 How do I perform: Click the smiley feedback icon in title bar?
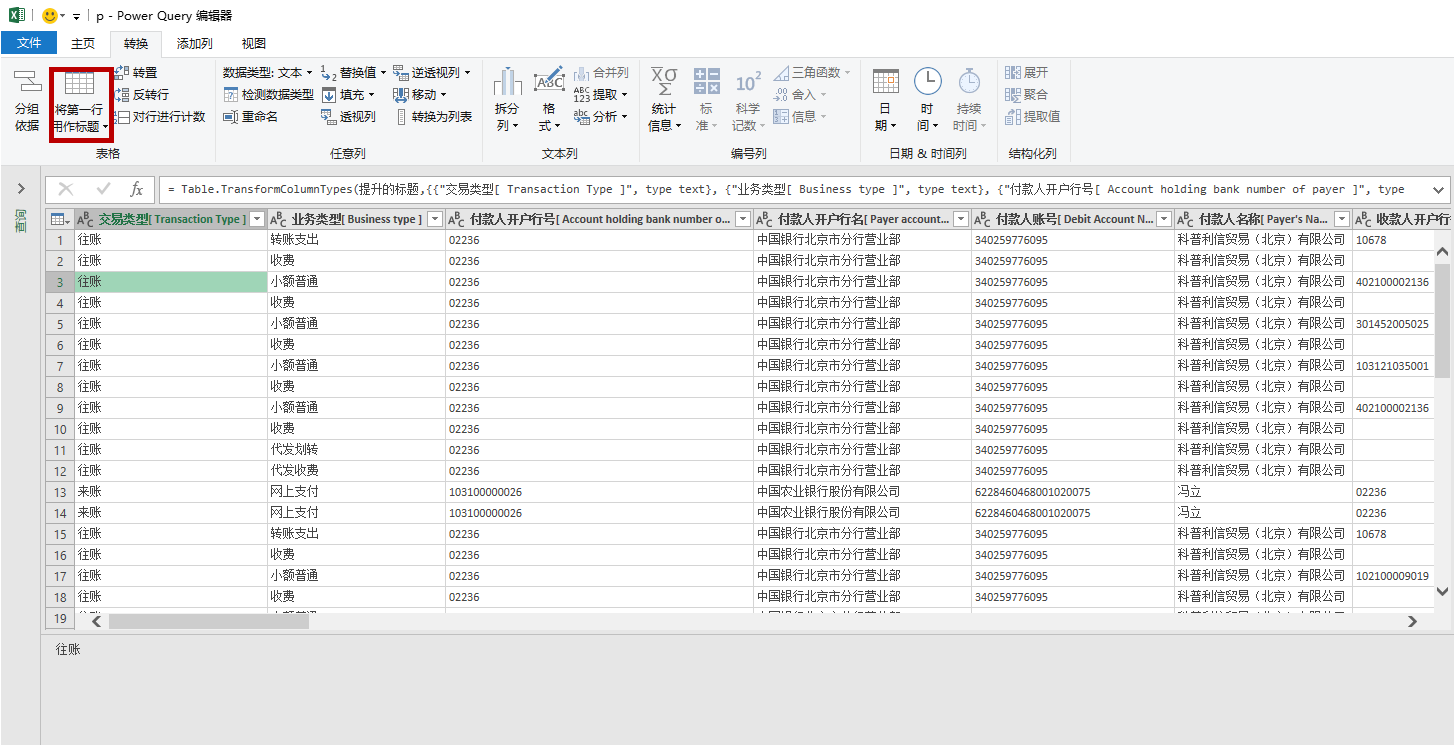49,16
